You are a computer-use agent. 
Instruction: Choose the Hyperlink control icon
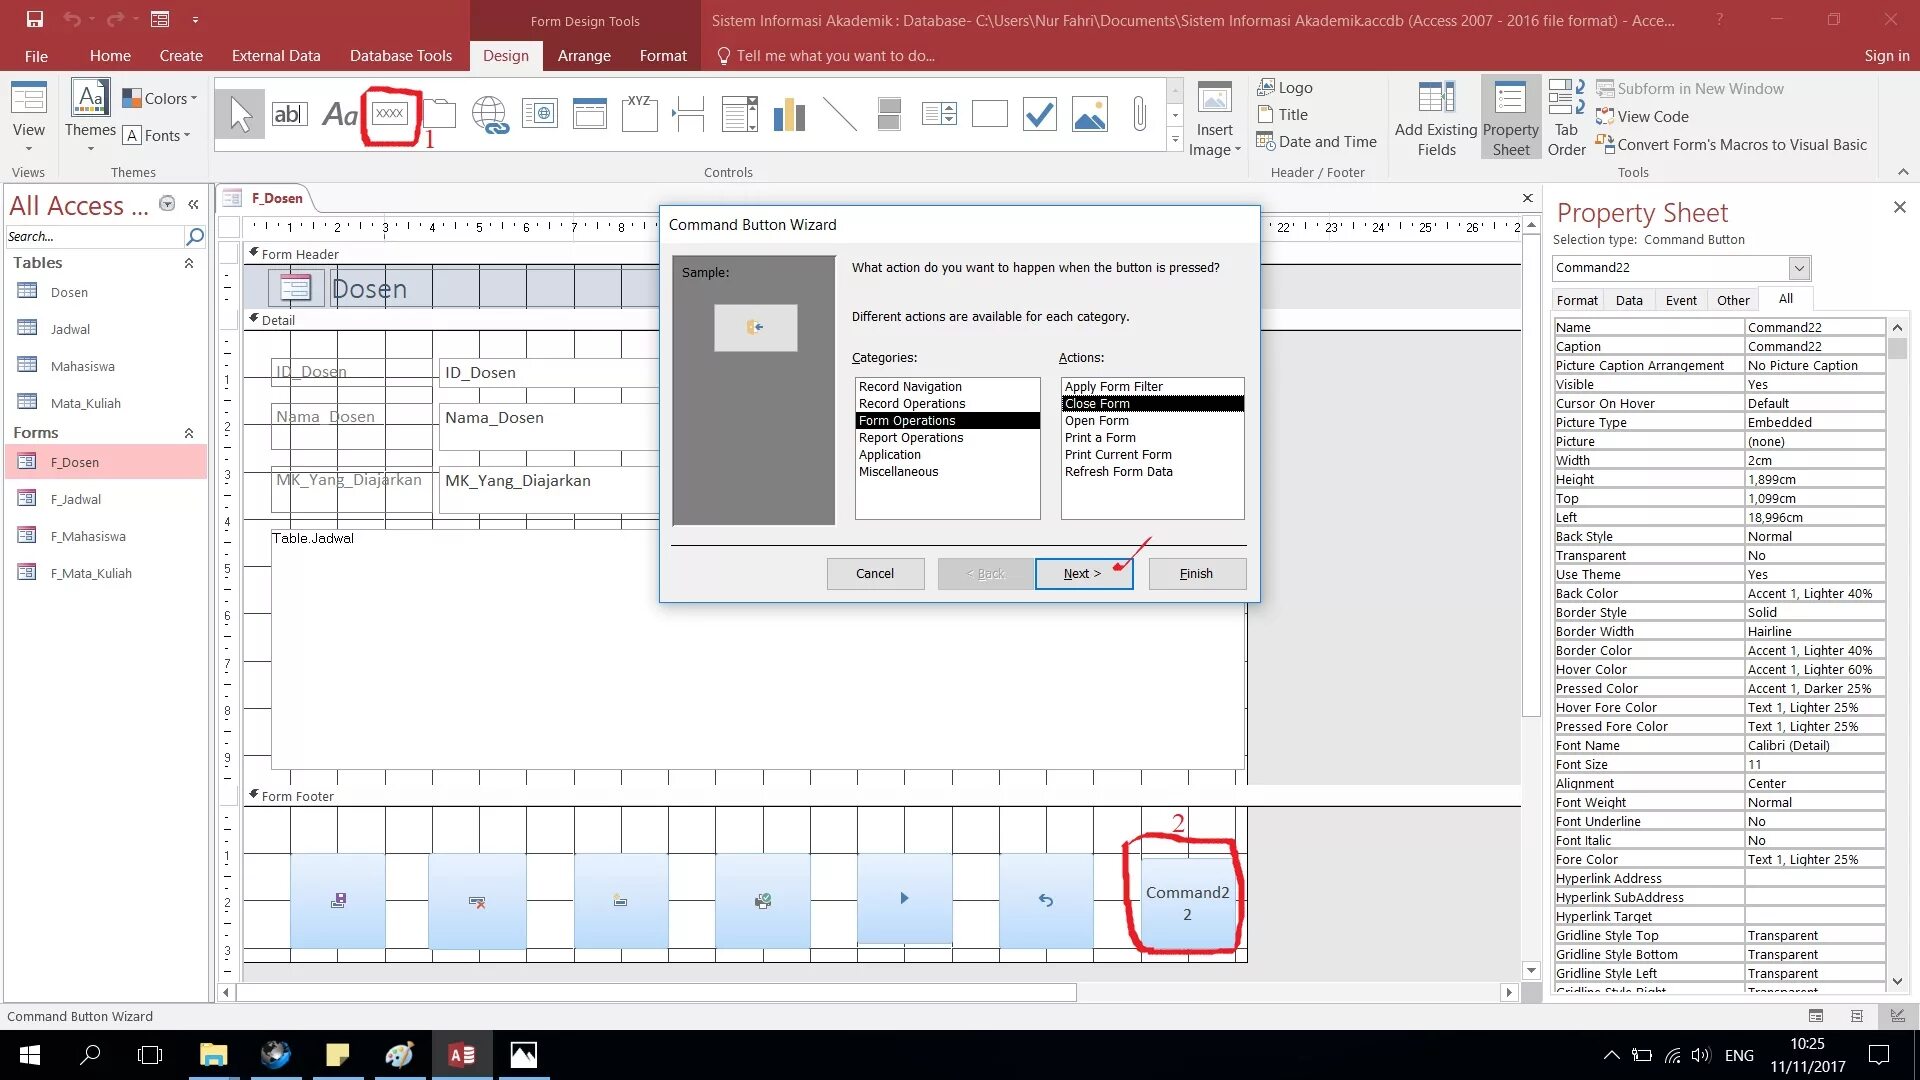(490, 115)
